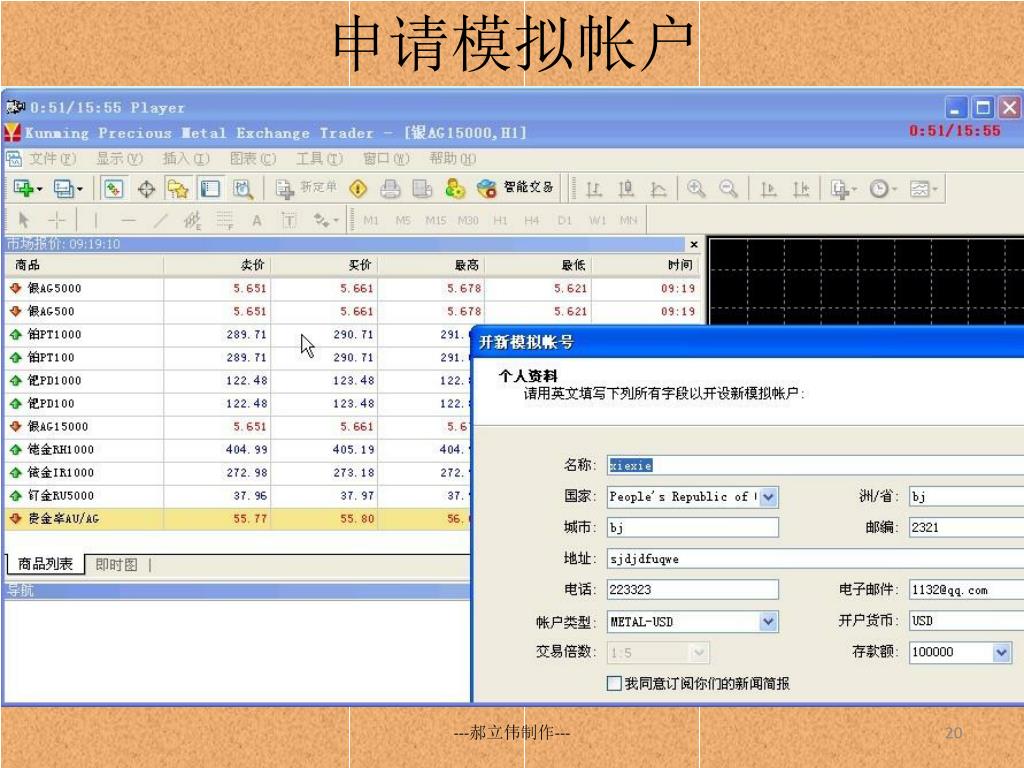The height and width of the screenshot is (768, 1024).
Task: Open the 图表(C) menu
Action: pyautogui.click(x=253, y=159)
